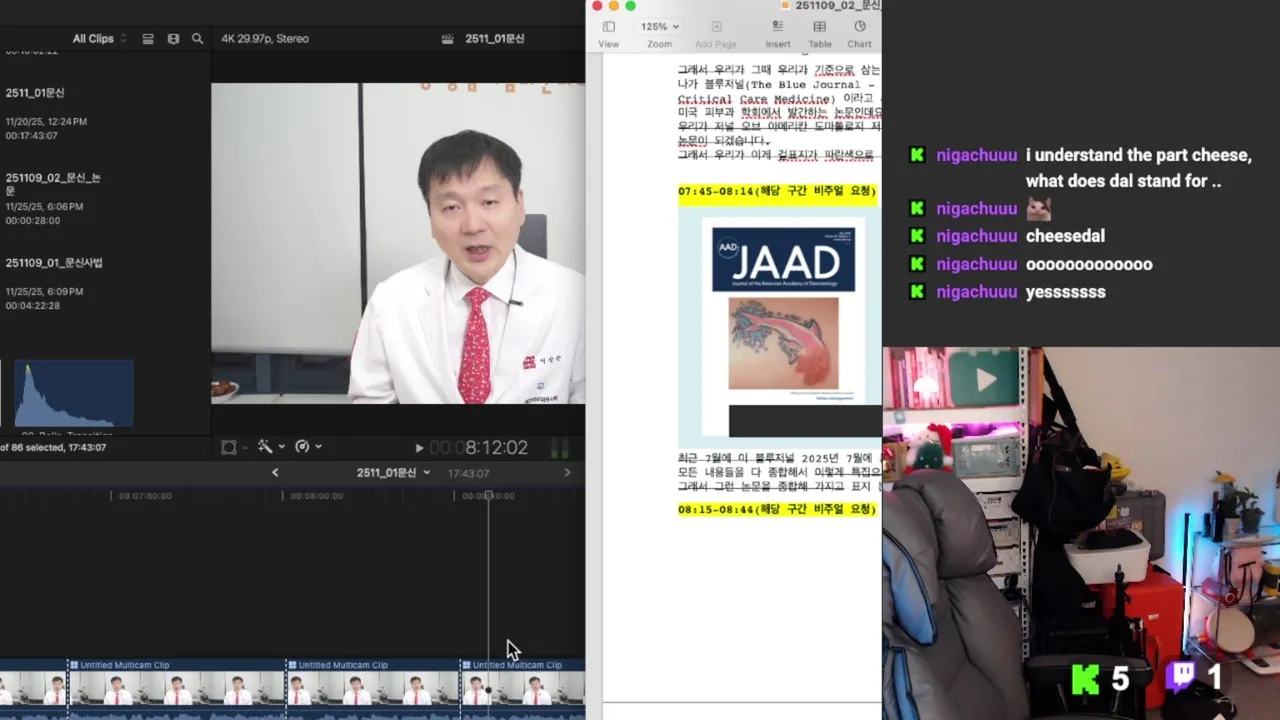Screen dimensions: 1280x720
Task: Click the Chart button in Pages toolbar
Action: tap(859, 33)
